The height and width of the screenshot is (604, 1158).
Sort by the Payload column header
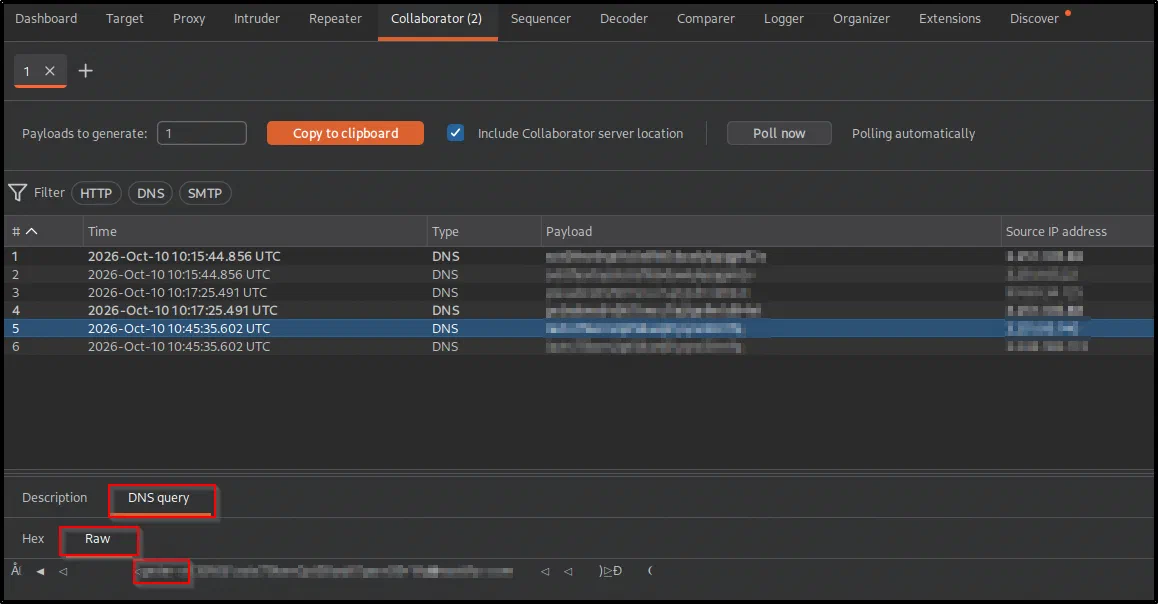pos(771,231)
